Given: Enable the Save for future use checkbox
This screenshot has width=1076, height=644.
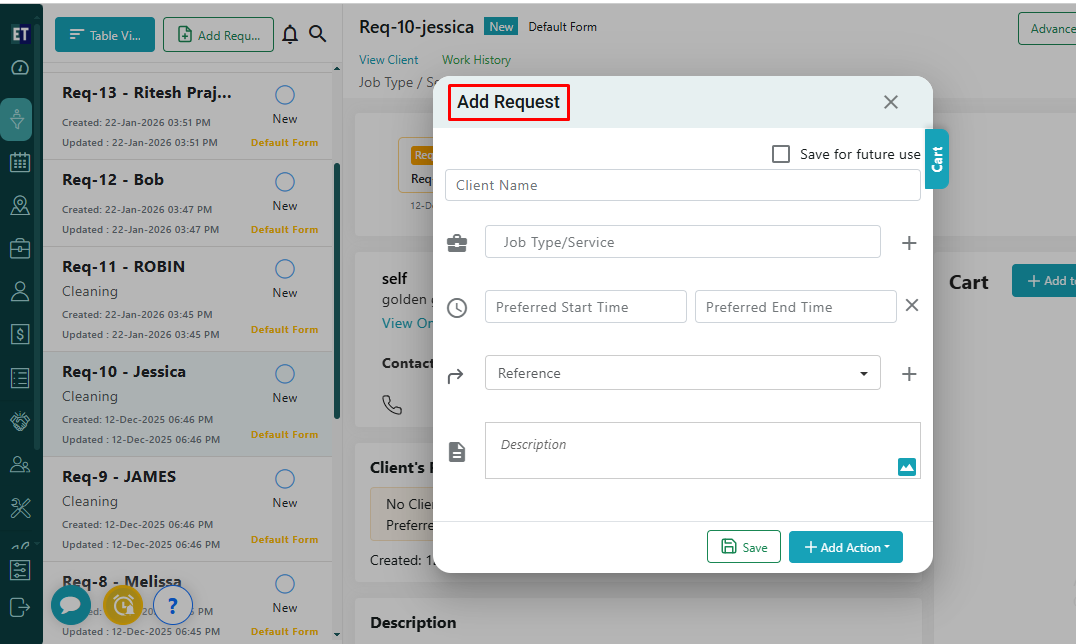Looking at the screenshot, I should (781, 154).
